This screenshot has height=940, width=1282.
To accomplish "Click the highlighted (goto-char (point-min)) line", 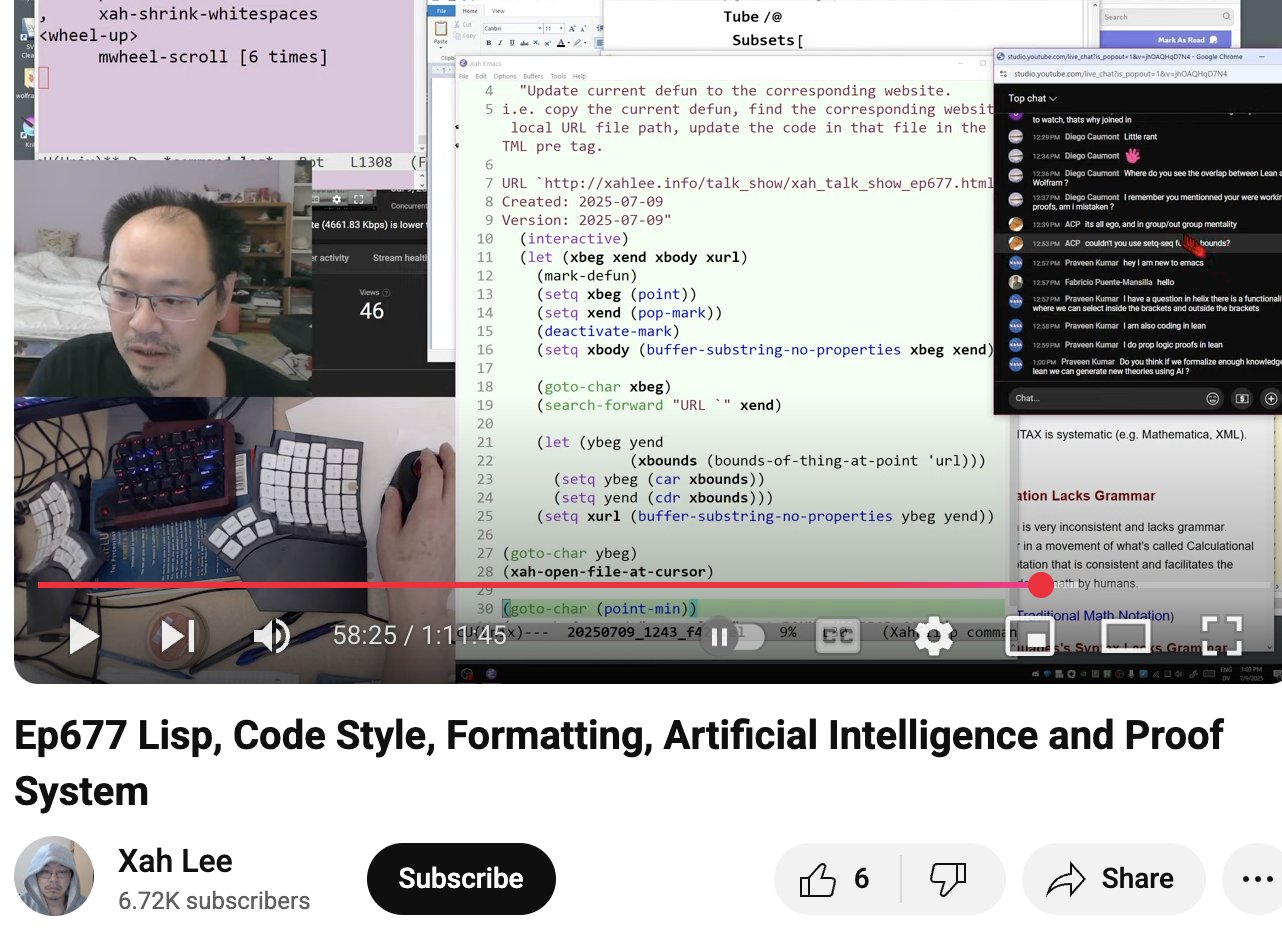I will (x=600, y=608).
